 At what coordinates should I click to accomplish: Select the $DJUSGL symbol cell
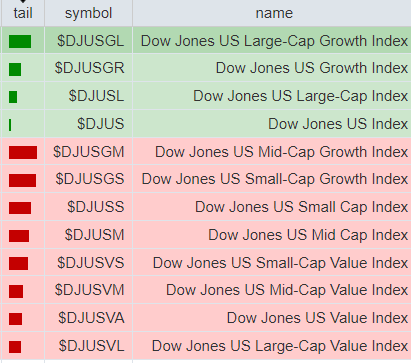(x=88, y=41)
